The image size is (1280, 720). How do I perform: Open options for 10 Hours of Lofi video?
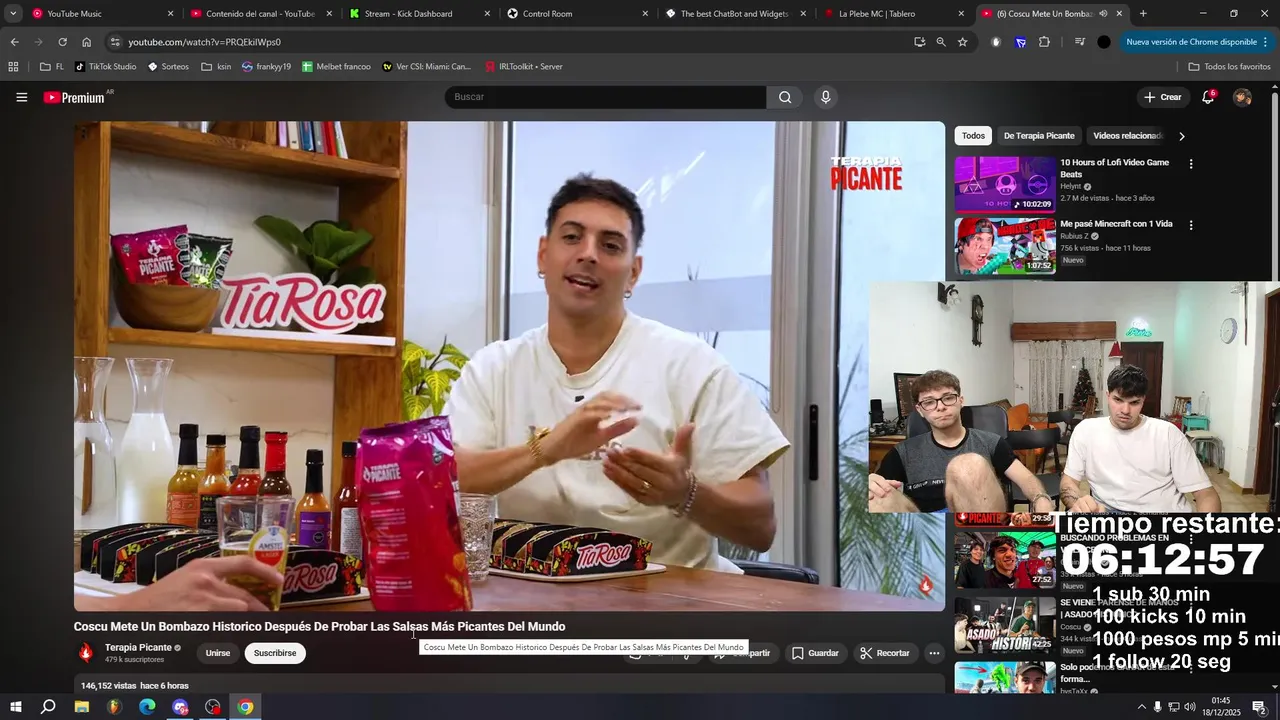pyautogui.click(x=1190, y=163)
